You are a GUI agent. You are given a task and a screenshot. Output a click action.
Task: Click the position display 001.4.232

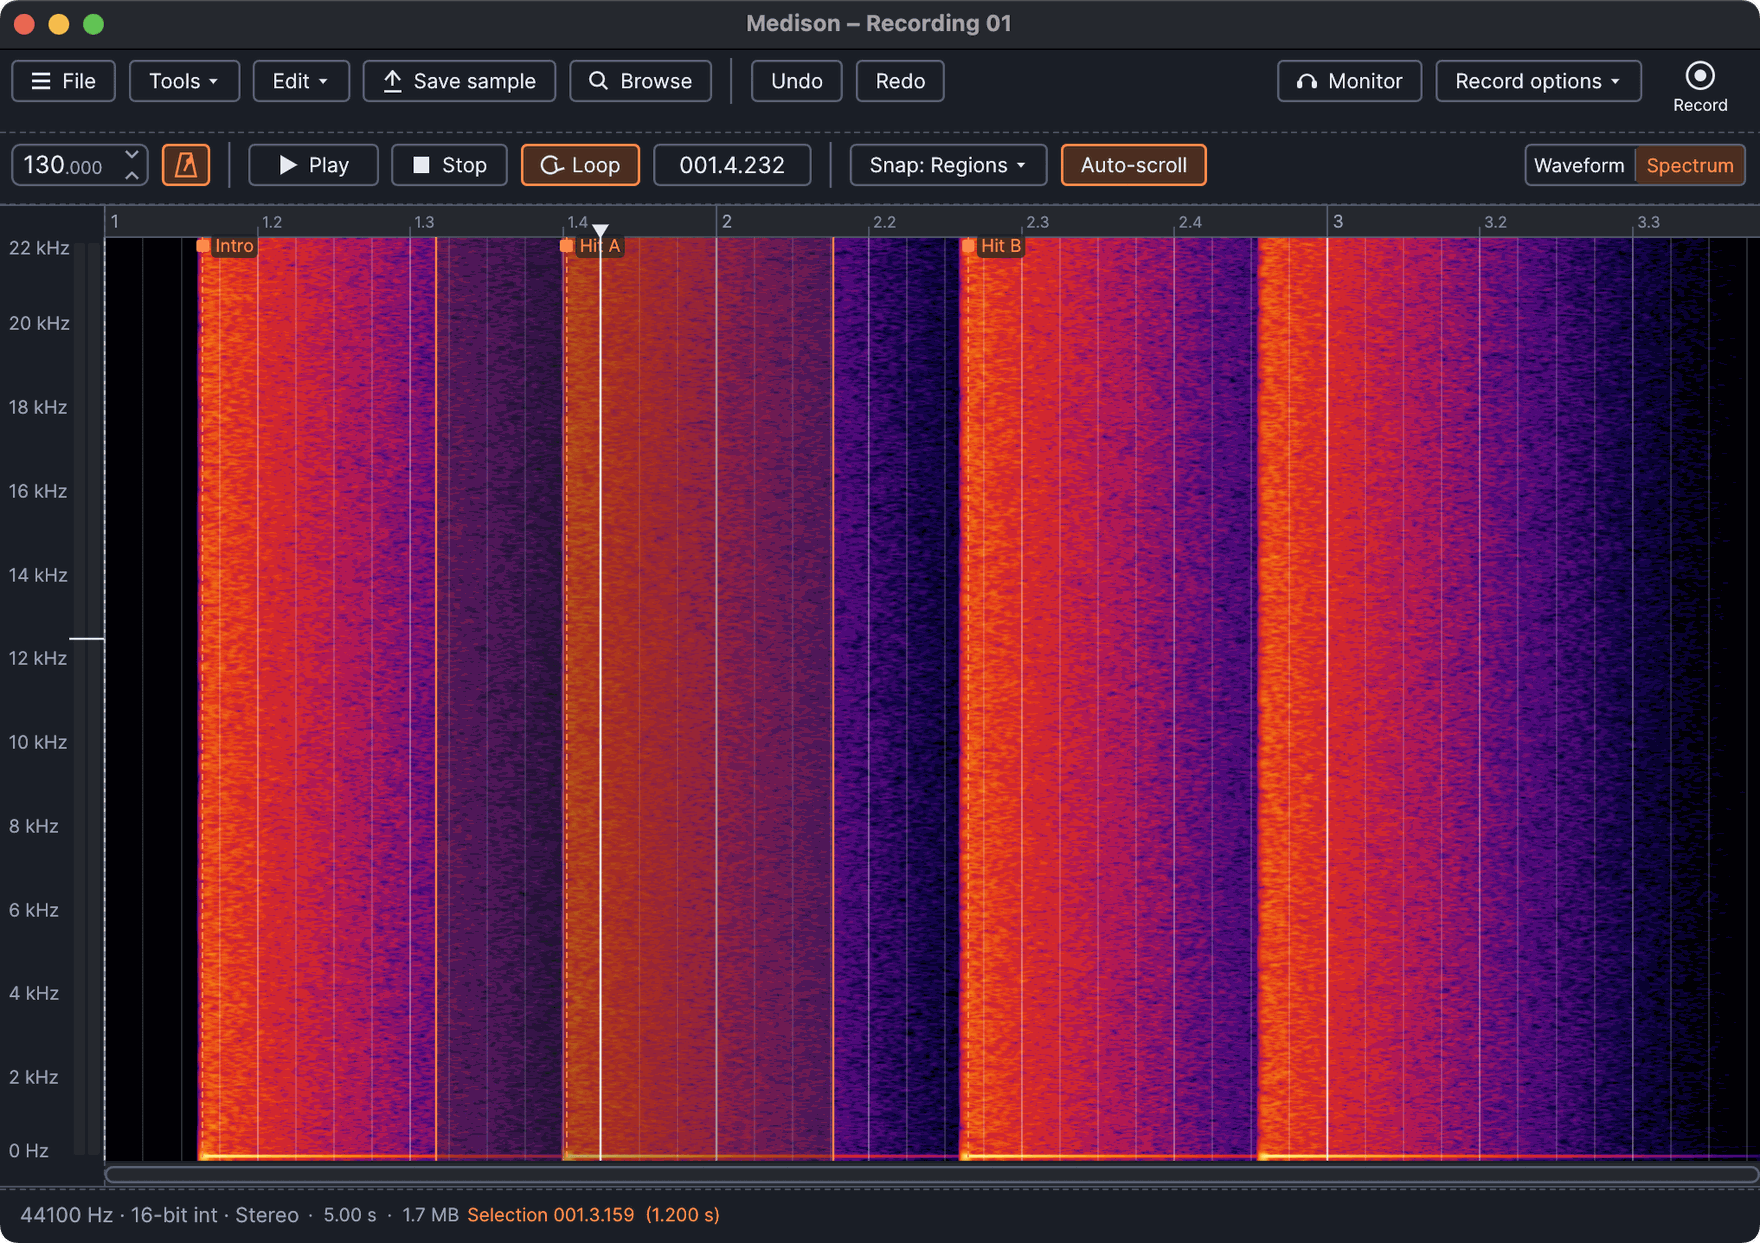pos(732,165)
